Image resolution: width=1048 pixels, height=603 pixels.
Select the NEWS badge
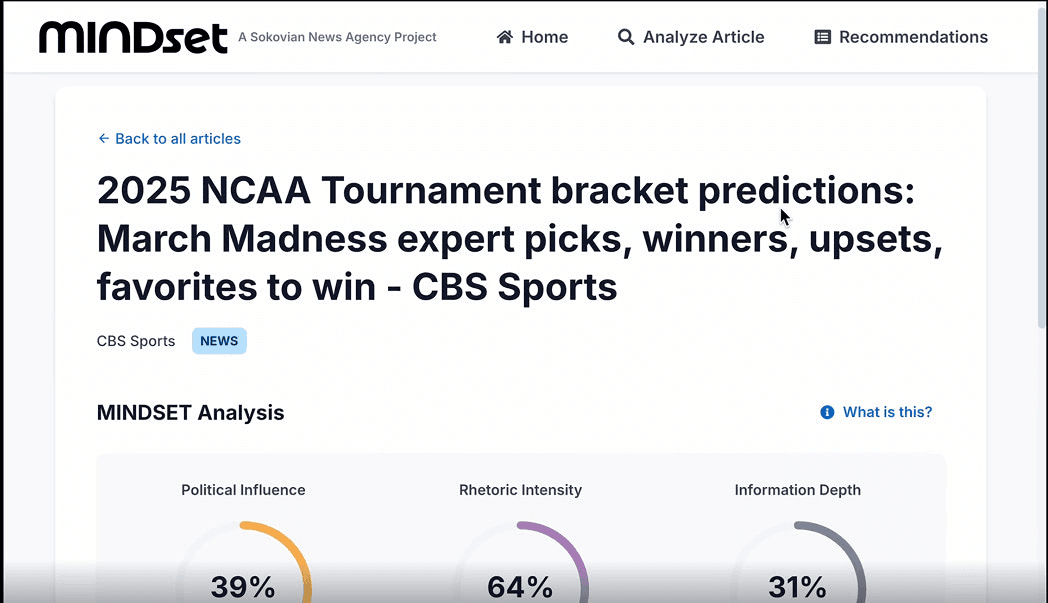click(x=219, y=341)
